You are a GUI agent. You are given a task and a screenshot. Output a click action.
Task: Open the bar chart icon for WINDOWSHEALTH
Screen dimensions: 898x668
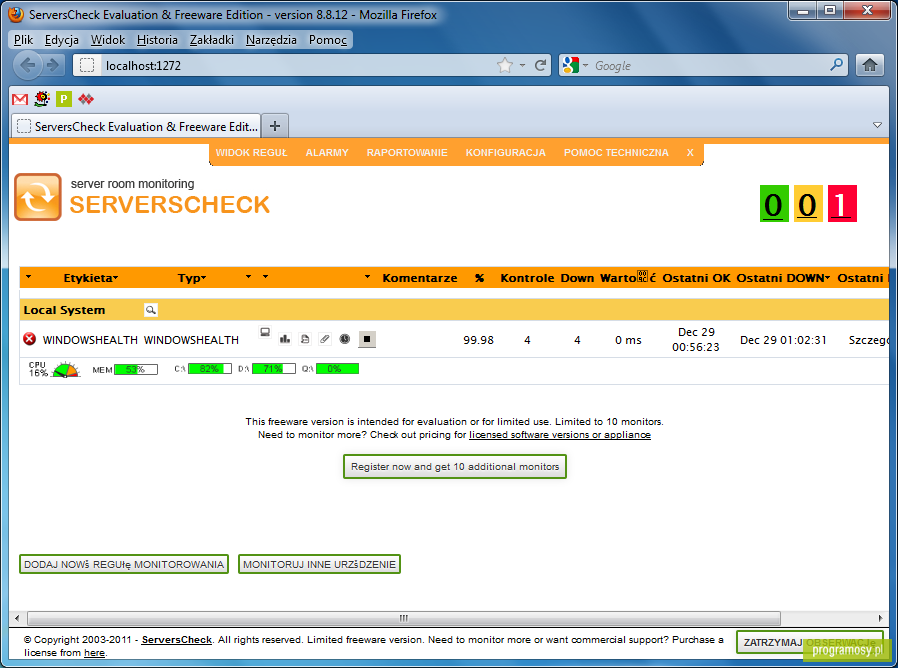285,339
